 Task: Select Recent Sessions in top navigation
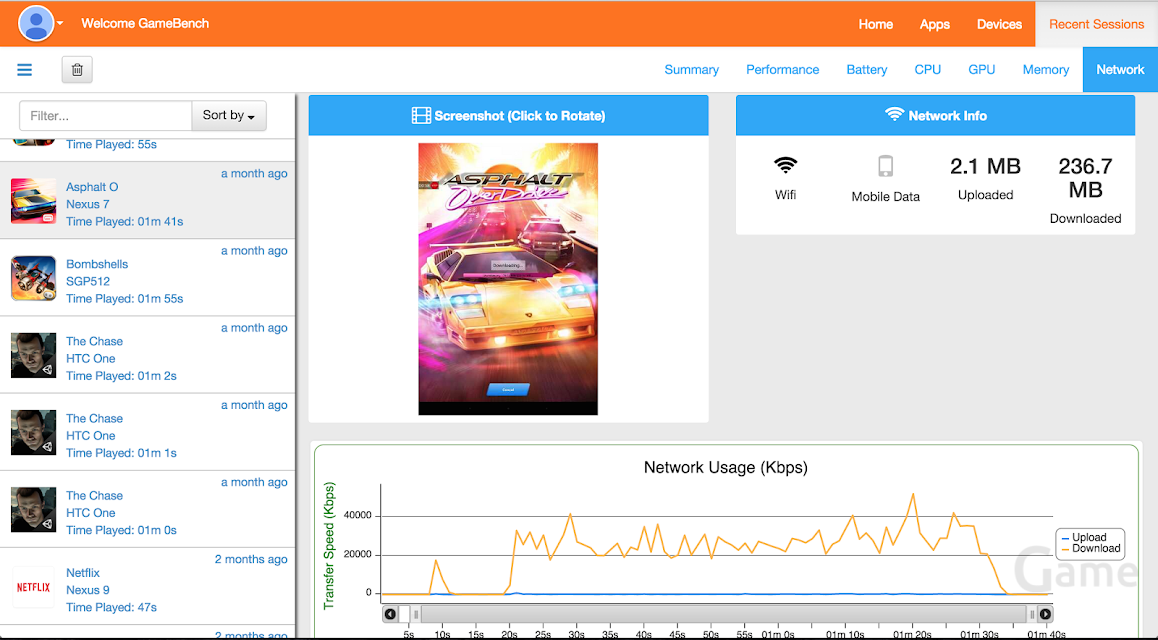click(x=1096, y=24)
